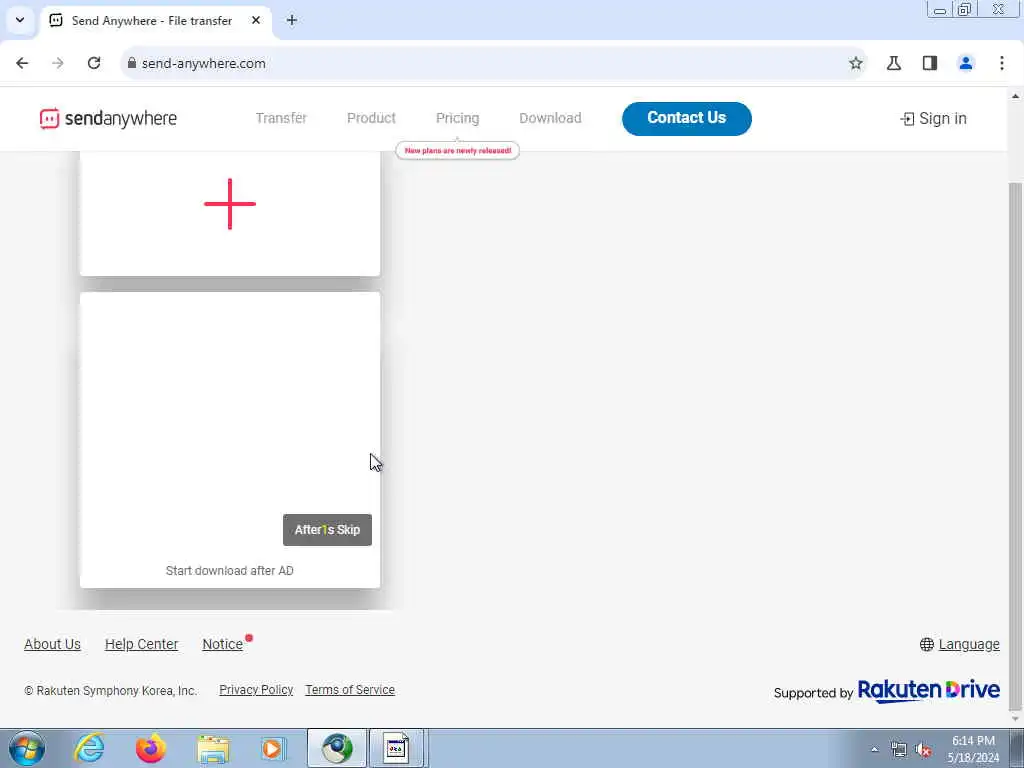Open the Privacy Policy link
The height and width of the screenshot is (768, 1024).
pos(256,690)
